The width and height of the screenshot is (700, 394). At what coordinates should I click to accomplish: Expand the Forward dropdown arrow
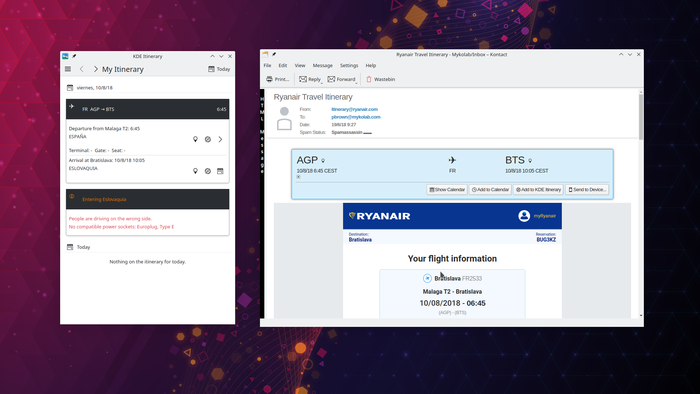tap(356, 82)
